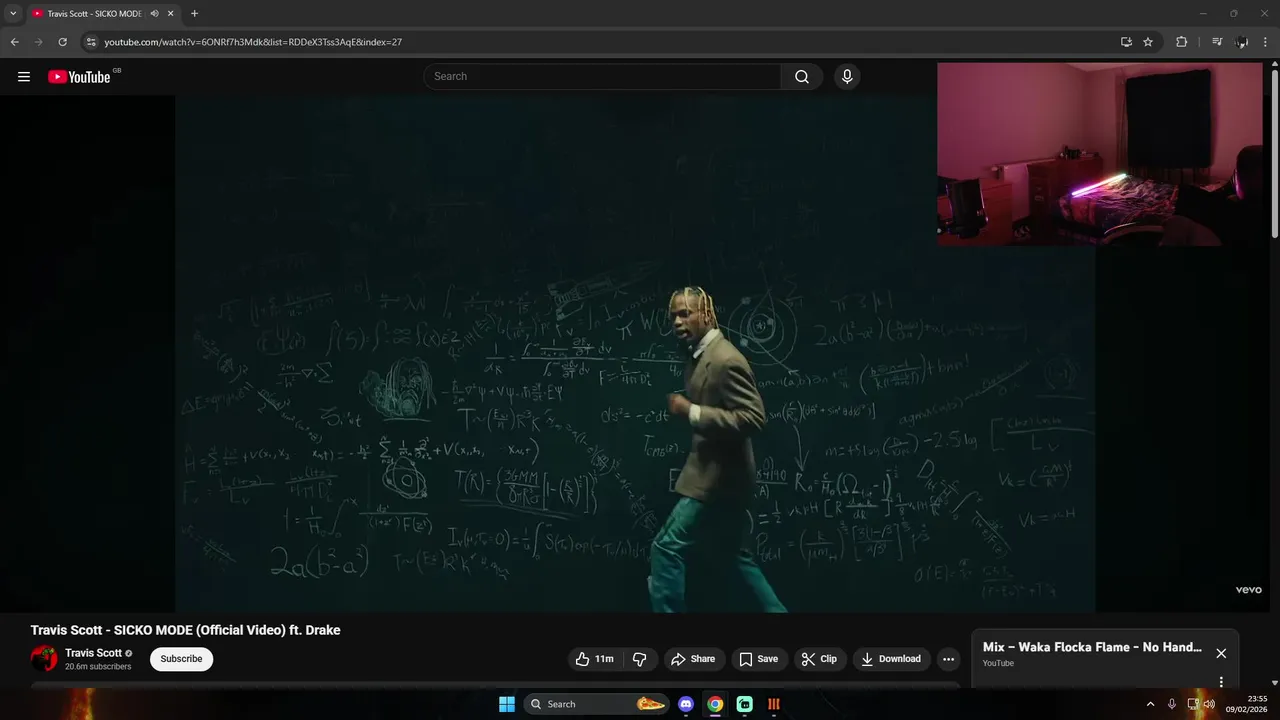The image size is (1280, 720).
Task: Click the Clip button
Action: pos(820,659)
